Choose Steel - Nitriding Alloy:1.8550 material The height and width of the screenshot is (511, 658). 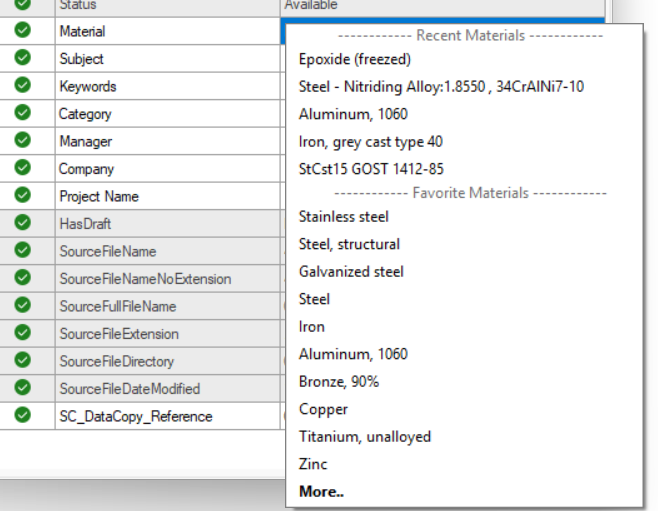pos(441,86)
